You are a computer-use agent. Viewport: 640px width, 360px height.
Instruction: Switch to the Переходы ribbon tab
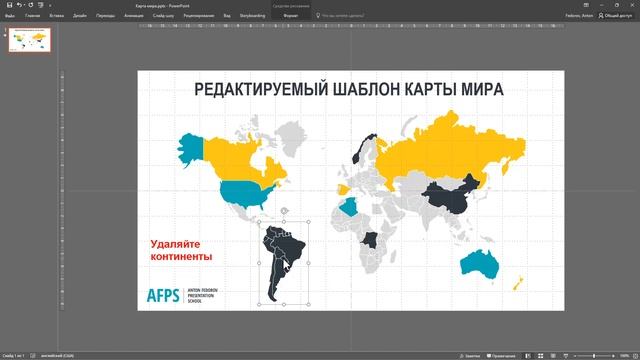[105, 16]
